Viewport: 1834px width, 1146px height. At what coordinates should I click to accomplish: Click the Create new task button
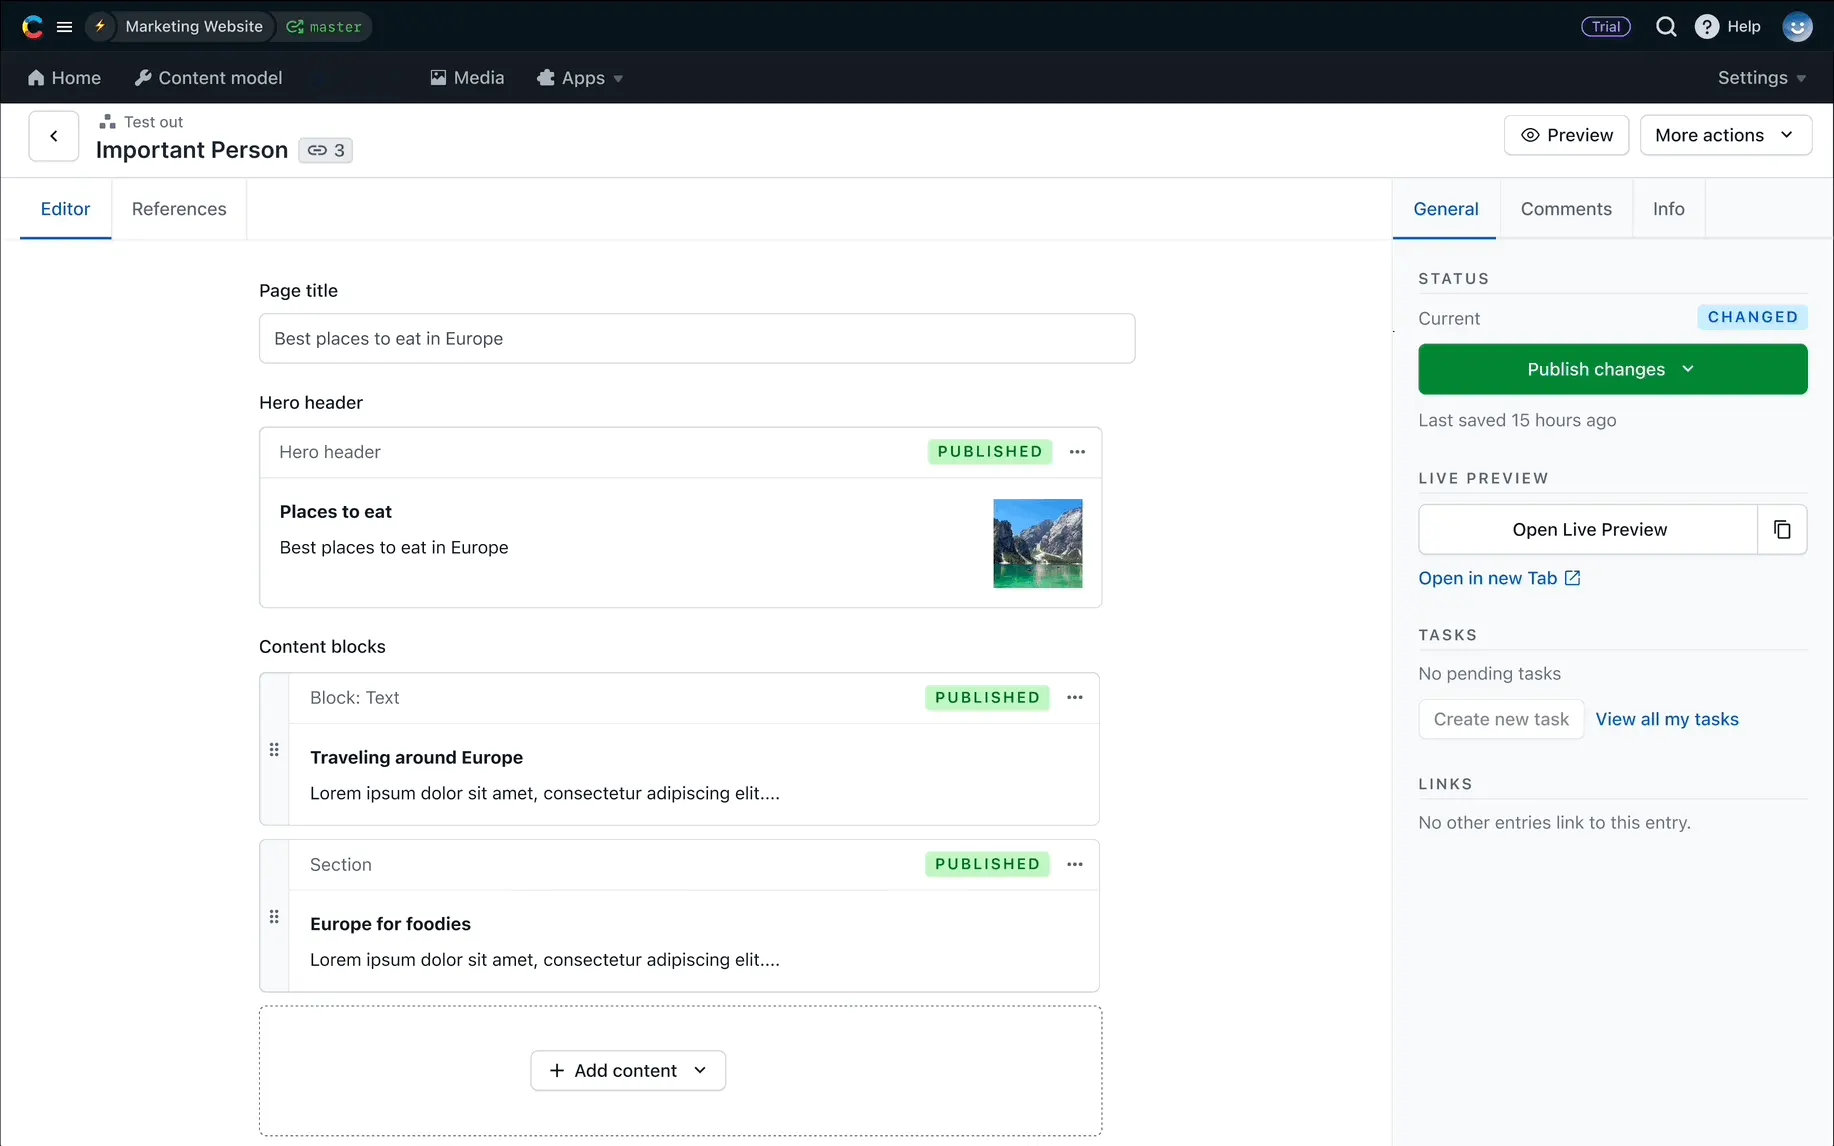(x=1501, y=719)
